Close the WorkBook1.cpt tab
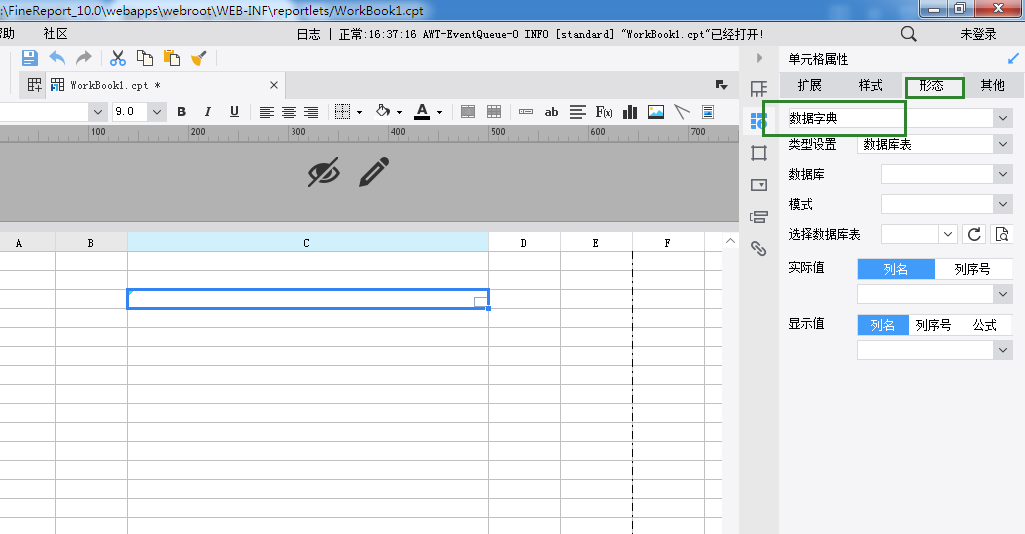Image resolution: width=1025 pixels, height=534 pixels. (x=274, y=85)
